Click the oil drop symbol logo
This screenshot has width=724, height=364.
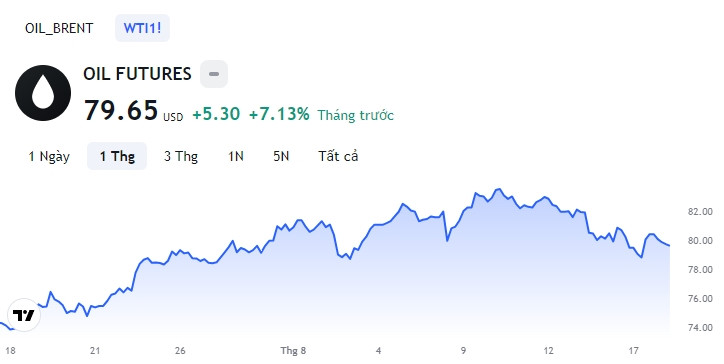point(43,93)
